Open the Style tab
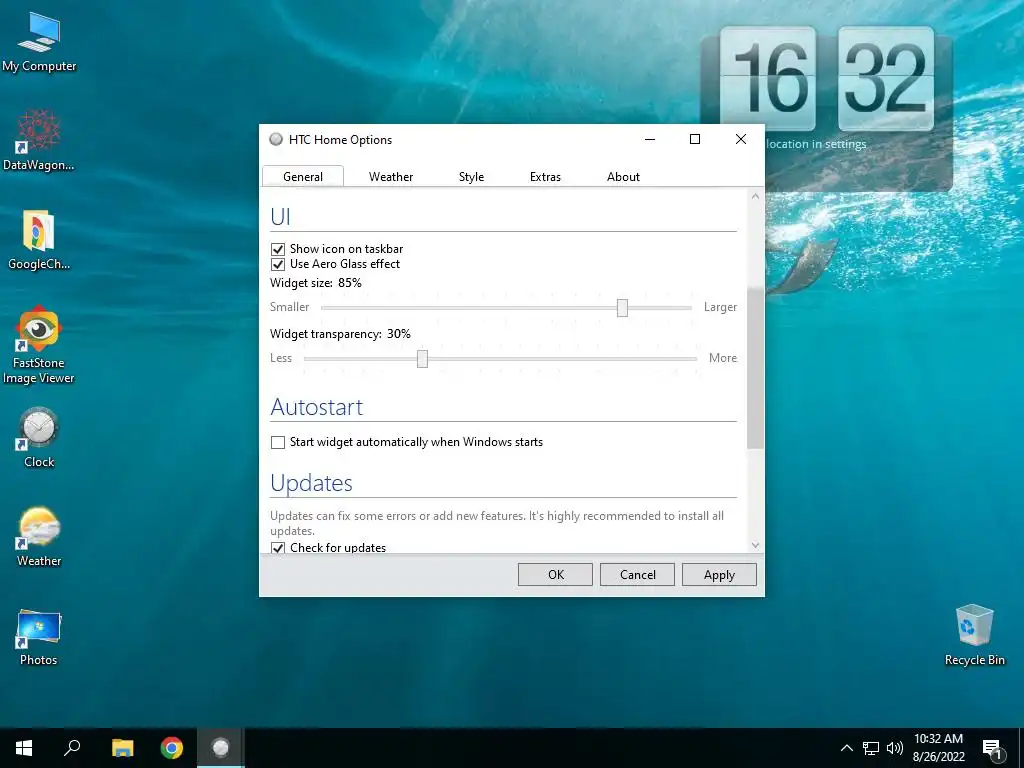The width and height of the screenshot is (1024, 768). click(472, 176)
